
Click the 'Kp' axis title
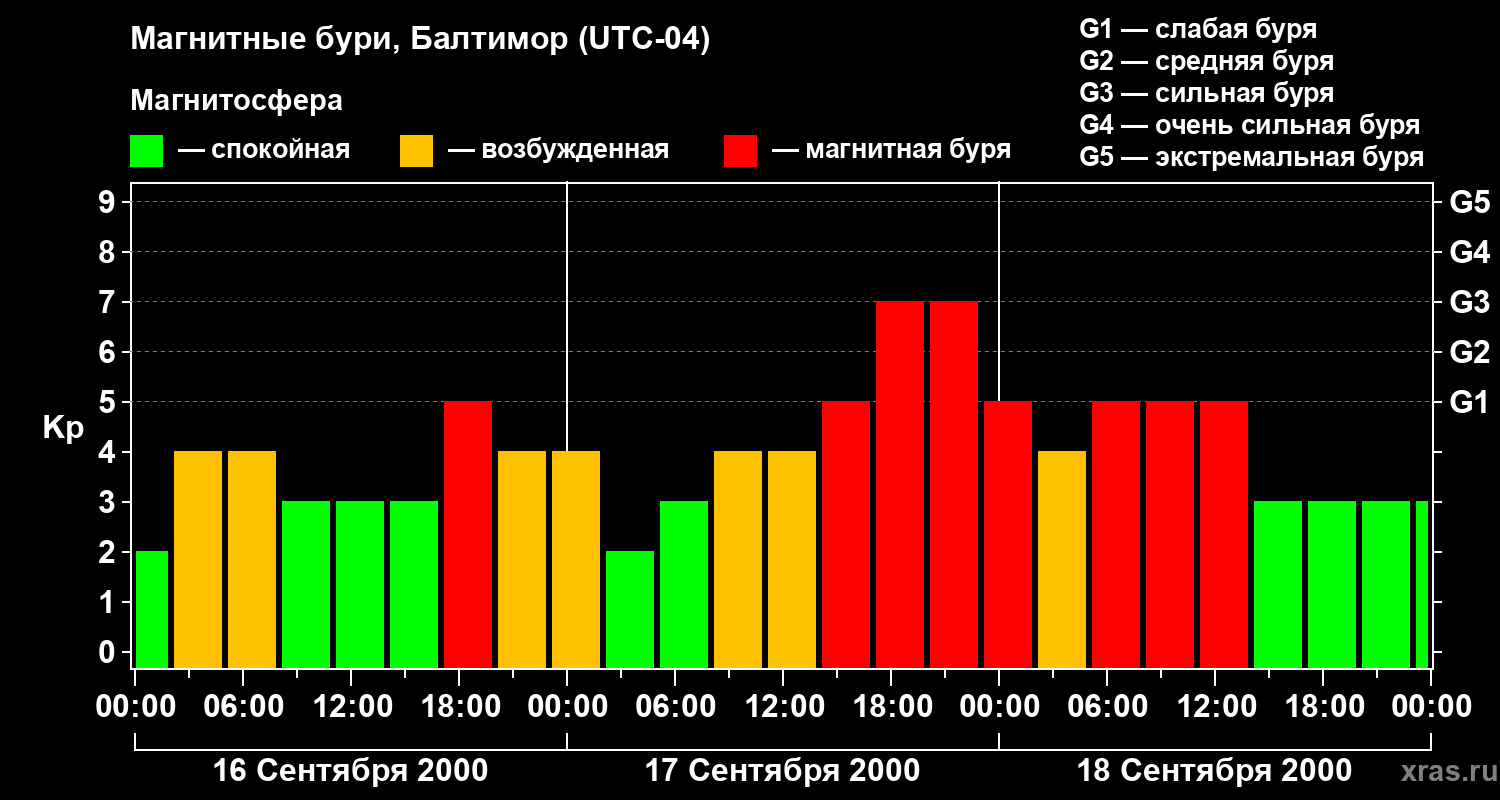(x=63, y=428)
